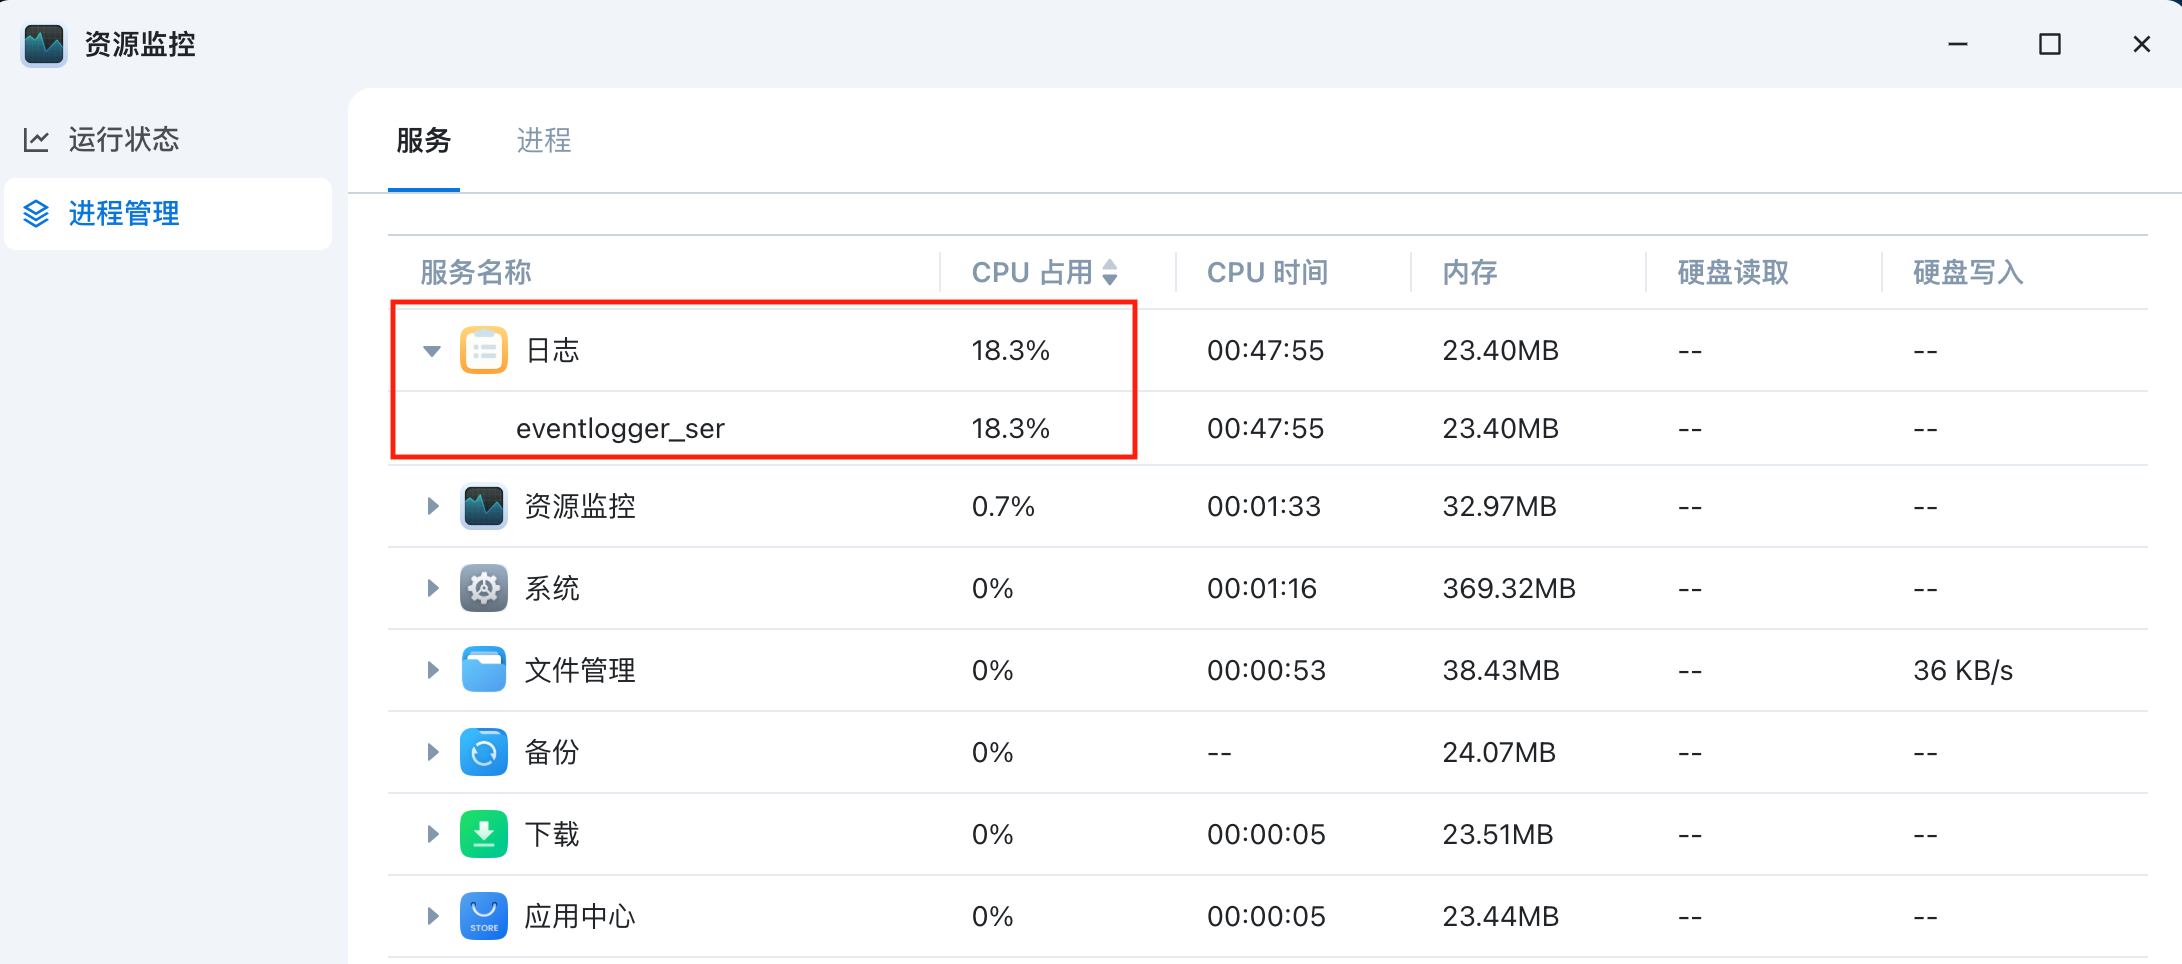Expand the 资源监控 service row

tap(432, 506)
